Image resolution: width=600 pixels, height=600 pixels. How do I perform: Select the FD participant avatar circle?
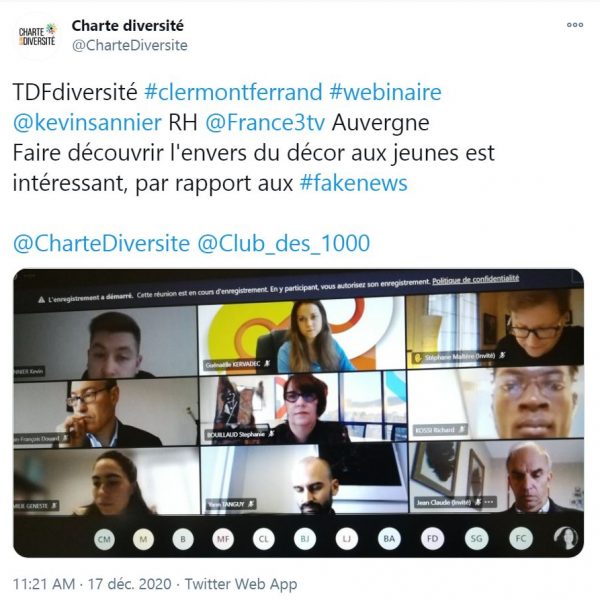pos(432,538)
